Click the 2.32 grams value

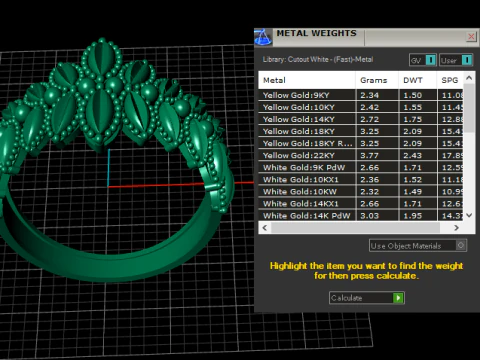369,191
